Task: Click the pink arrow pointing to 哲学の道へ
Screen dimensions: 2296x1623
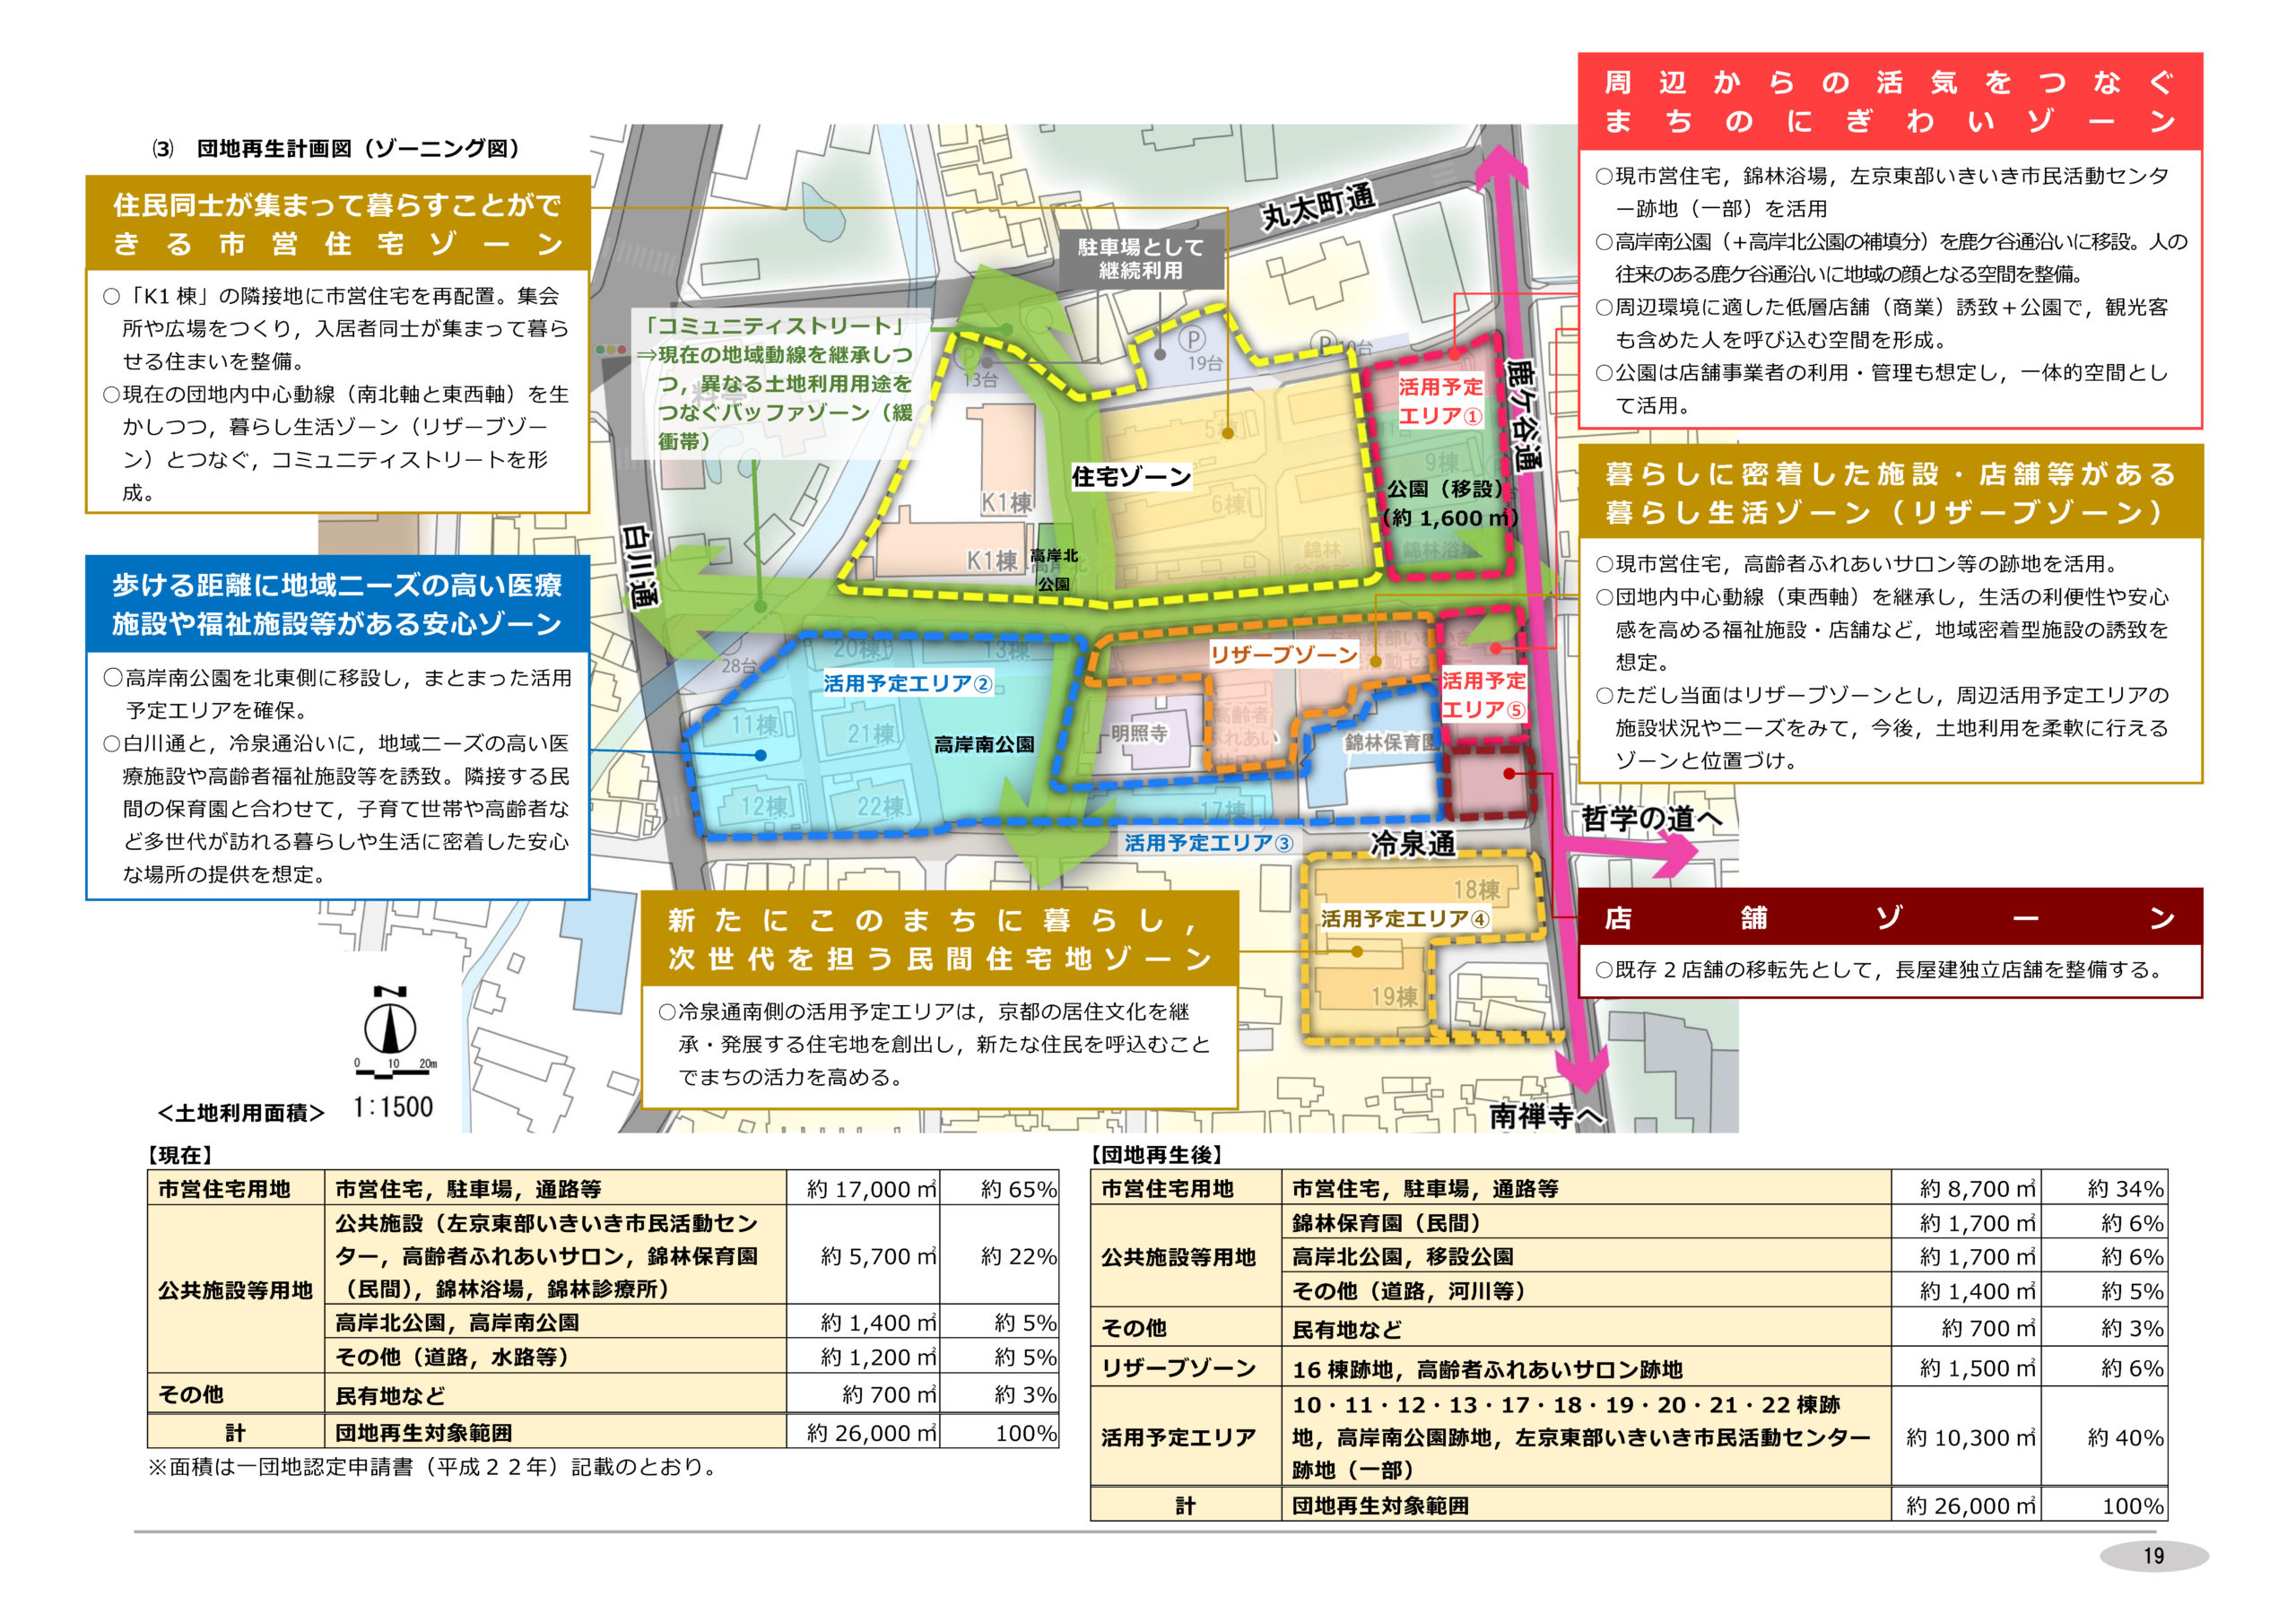Action: tap(1632, 853)
